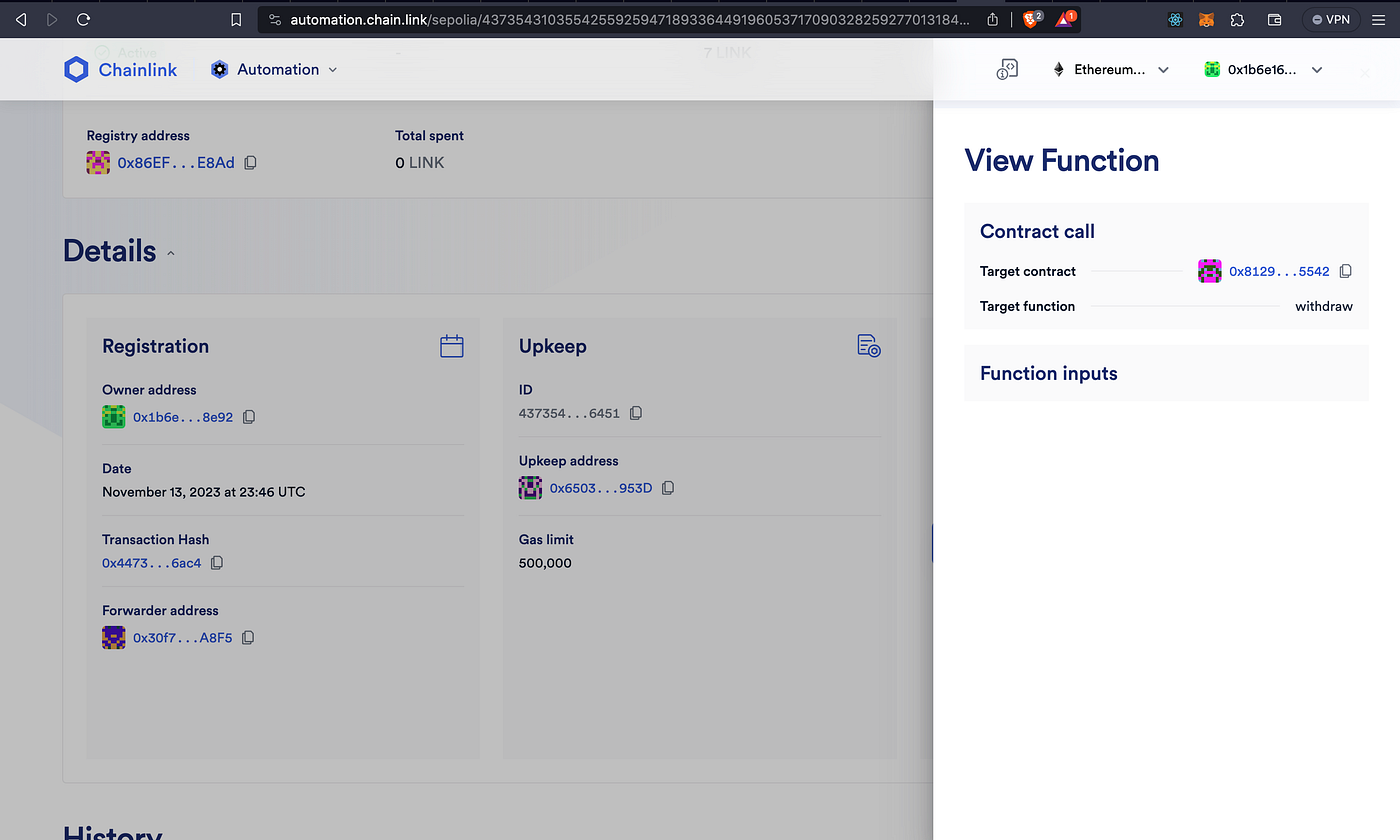Click the docs code icon in header
The height and width of the screenshot is (840, 1400).
1007,69
